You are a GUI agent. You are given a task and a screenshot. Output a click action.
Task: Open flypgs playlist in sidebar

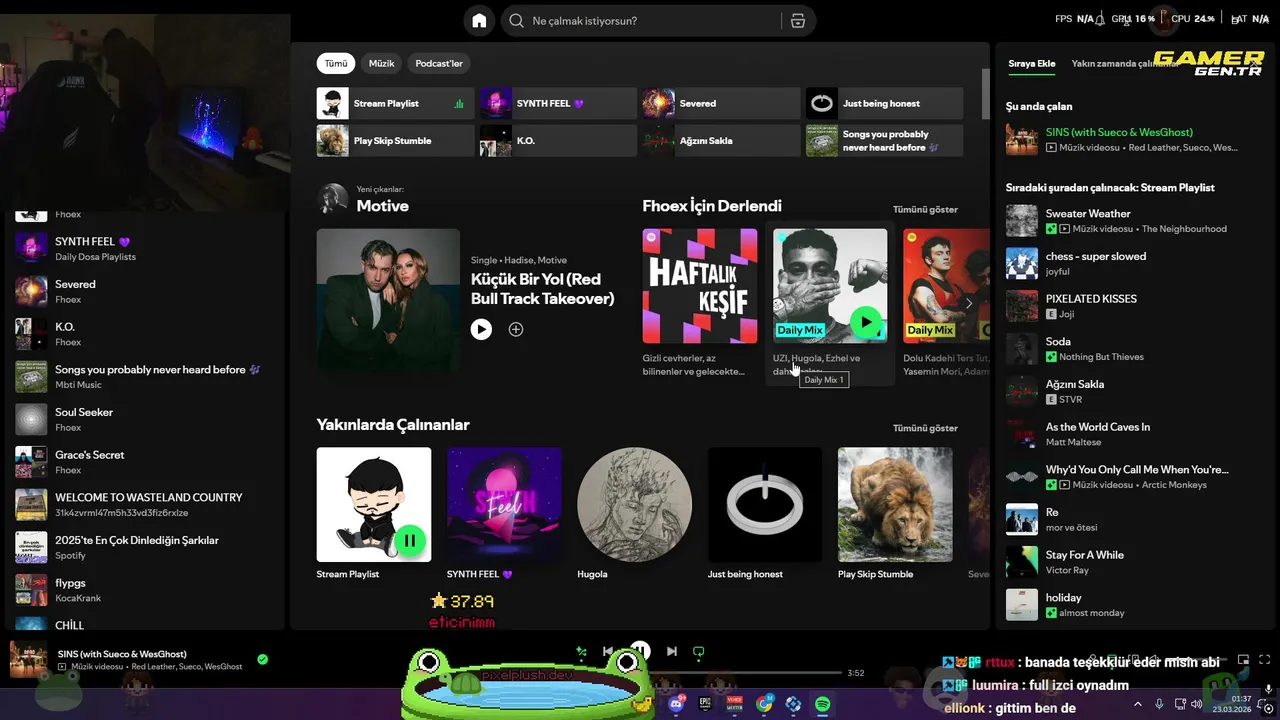click(145, 590)
